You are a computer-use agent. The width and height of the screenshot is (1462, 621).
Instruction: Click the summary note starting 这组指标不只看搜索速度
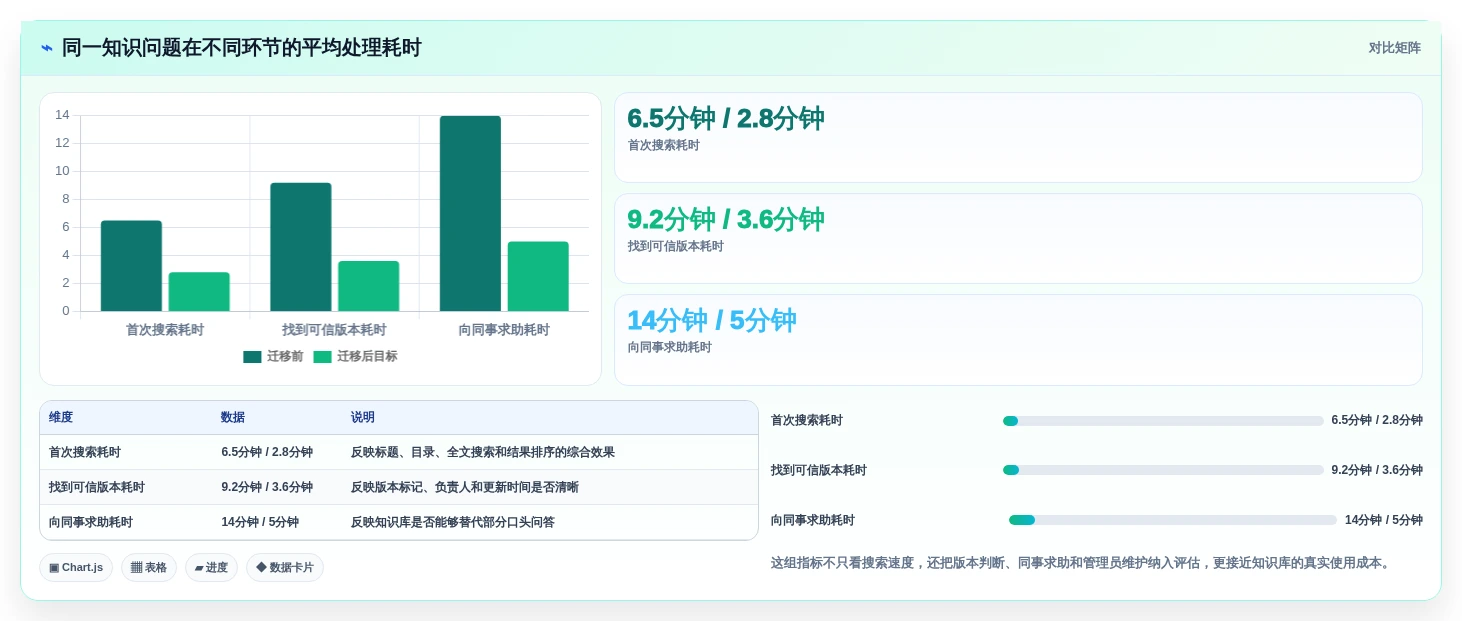point(1082,563)
